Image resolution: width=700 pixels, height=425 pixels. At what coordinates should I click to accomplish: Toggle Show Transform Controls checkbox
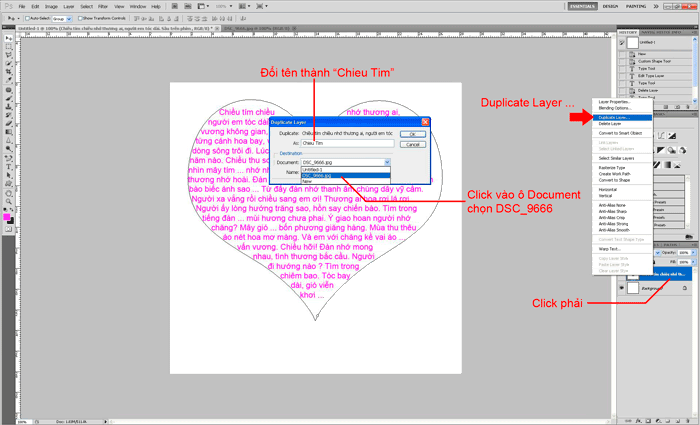tap(81, 18)
